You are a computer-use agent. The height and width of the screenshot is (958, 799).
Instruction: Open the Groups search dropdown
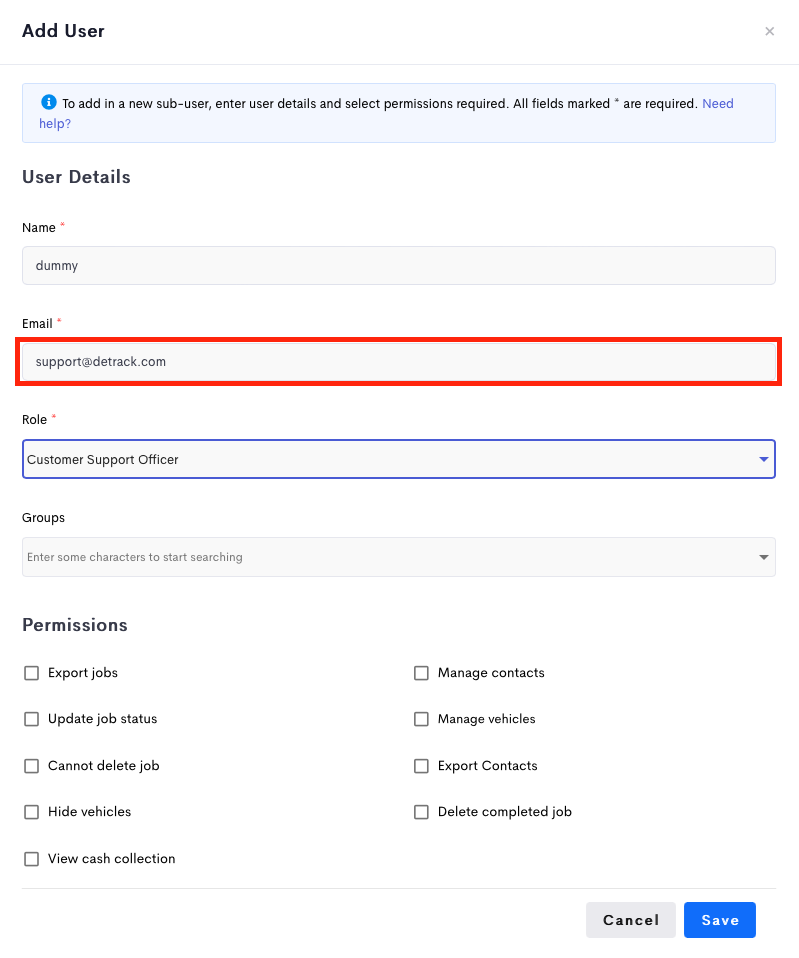tap(399, 557)
